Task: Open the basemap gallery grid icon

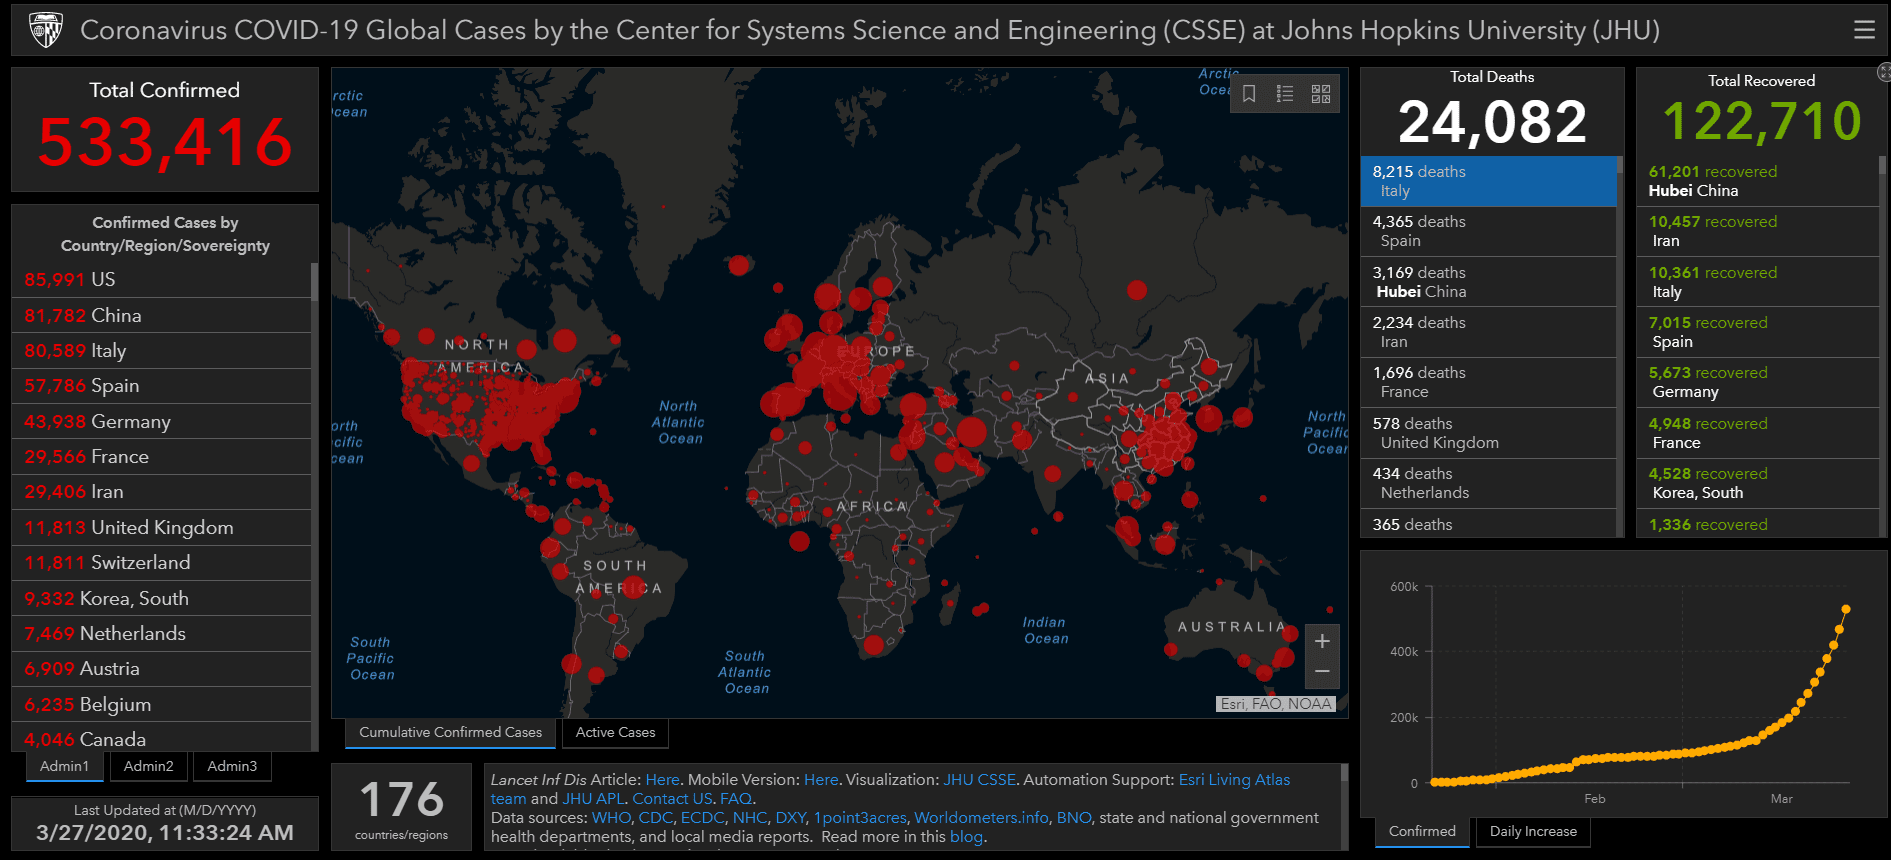Action: (x=1321, y=94)
